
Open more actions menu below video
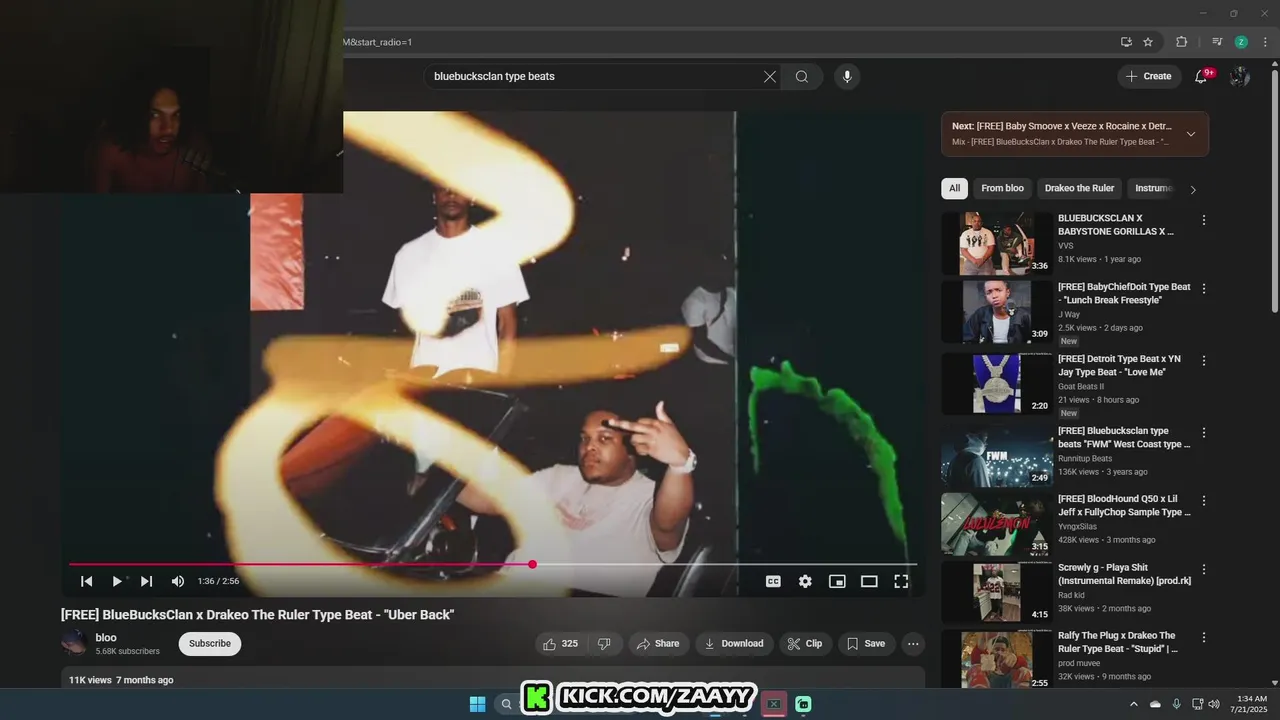pos(913,644)
